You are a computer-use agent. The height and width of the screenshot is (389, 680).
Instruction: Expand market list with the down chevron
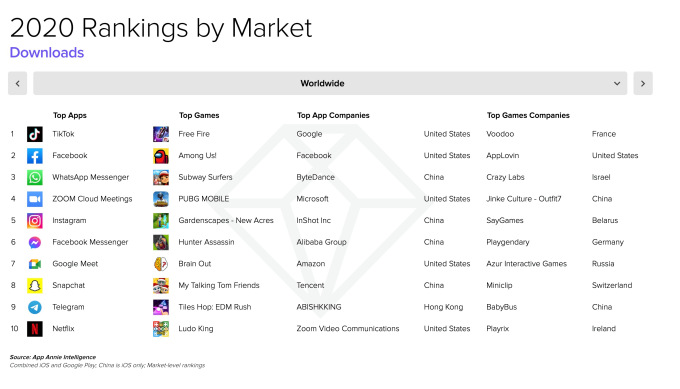(617, 83)
